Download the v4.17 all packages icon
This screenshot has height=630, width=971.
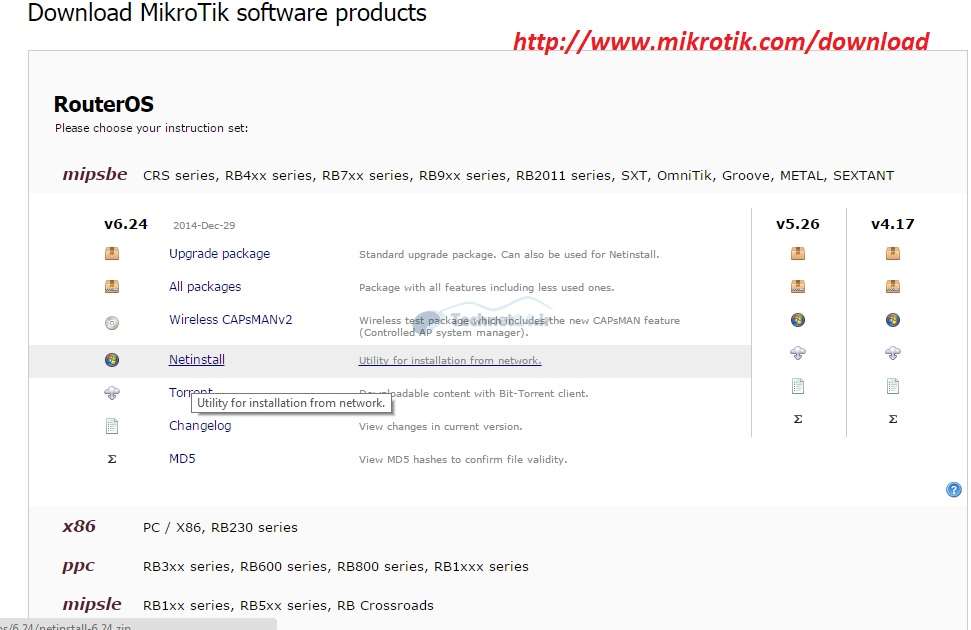(x=892, y=286)
